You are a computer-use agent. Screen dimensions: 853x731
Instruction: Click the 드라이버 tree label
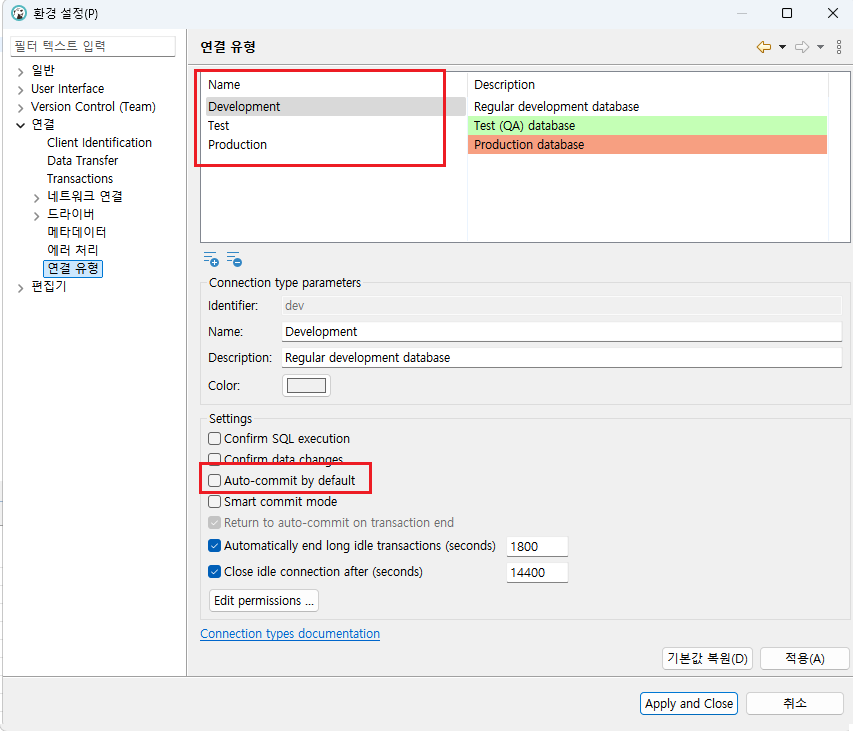click(x=71, y=214)
